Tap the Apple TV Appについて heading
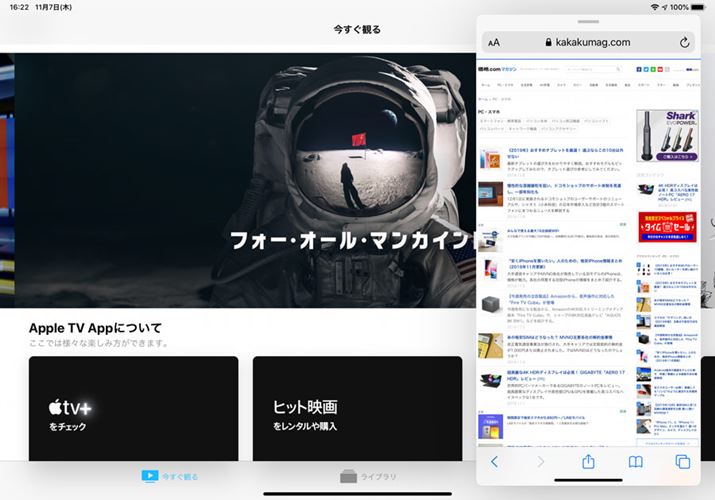Viewport: 715px width, 500px height. point(95,328)
